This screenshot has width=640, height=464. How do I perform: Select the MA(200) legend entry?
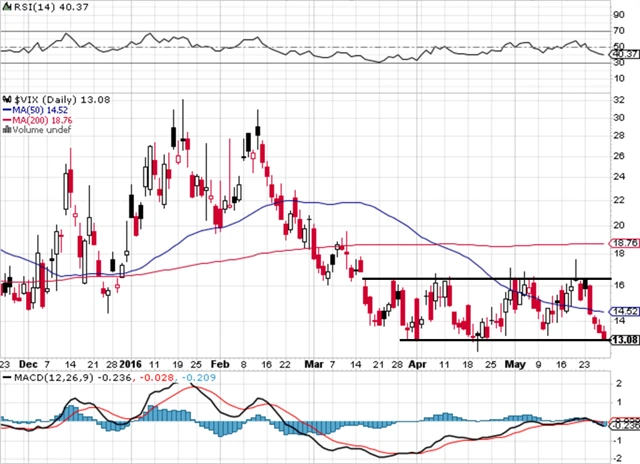pyautogui.click(x=41, y=119)
